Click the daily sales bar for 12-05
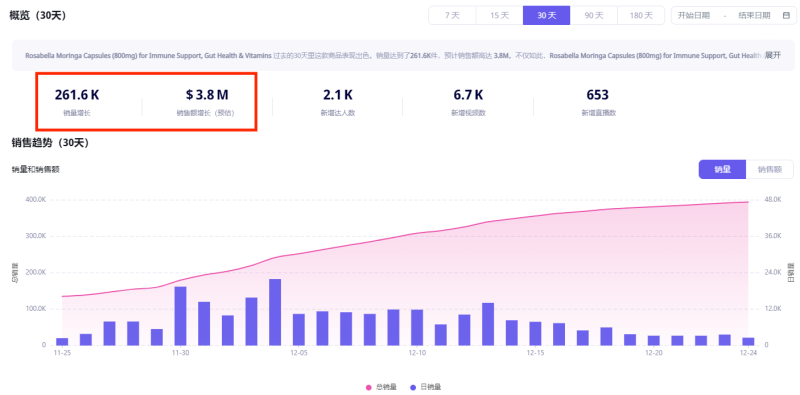Screen dimensions: 800x395 (x=298, y=330)
